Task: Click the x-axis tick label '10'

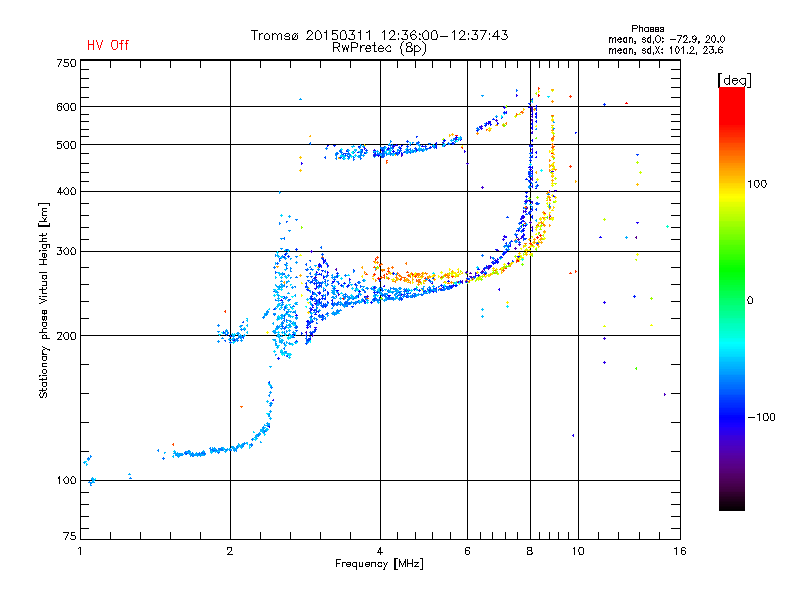Action: 578,551
